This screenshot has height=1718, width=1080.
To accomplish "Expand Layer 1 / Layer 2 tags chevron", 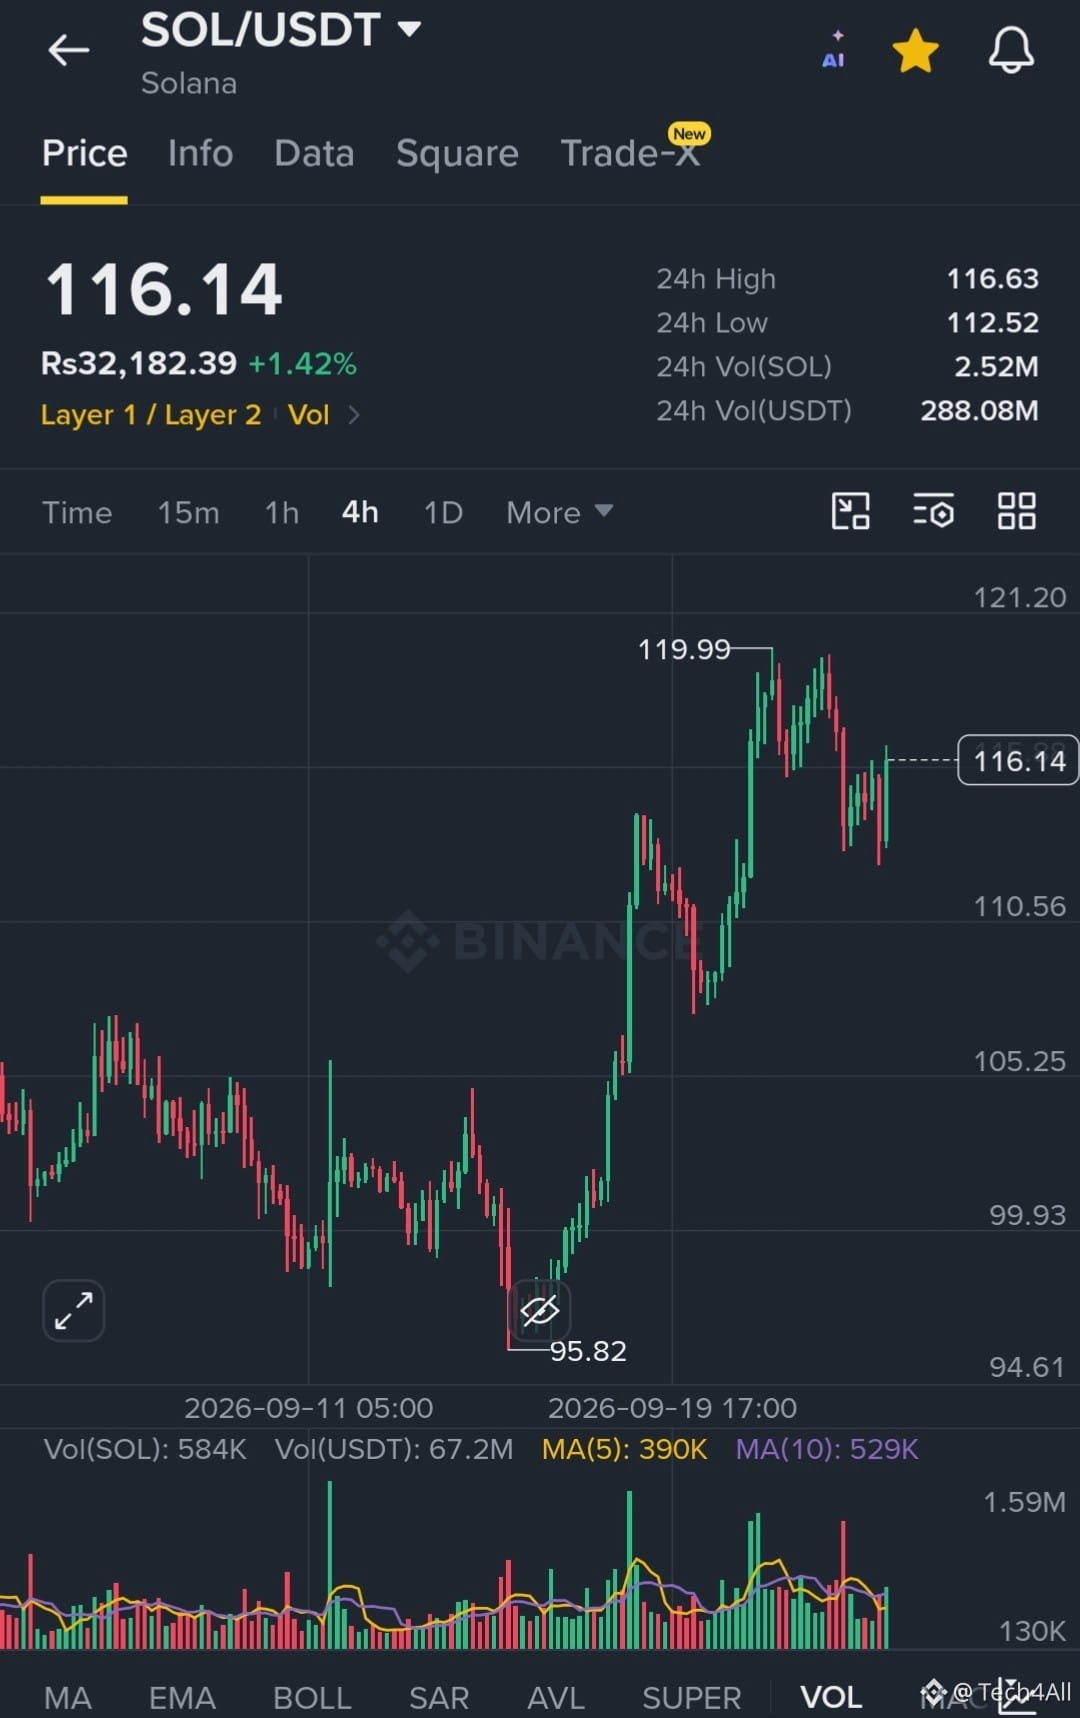I will pyautogui.click(x=353, y=414).
